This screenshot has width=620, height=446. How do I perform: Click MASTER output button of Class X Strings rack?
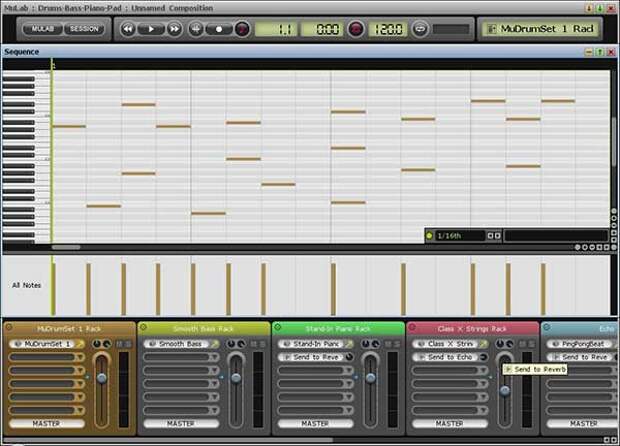tap(450, 423)
